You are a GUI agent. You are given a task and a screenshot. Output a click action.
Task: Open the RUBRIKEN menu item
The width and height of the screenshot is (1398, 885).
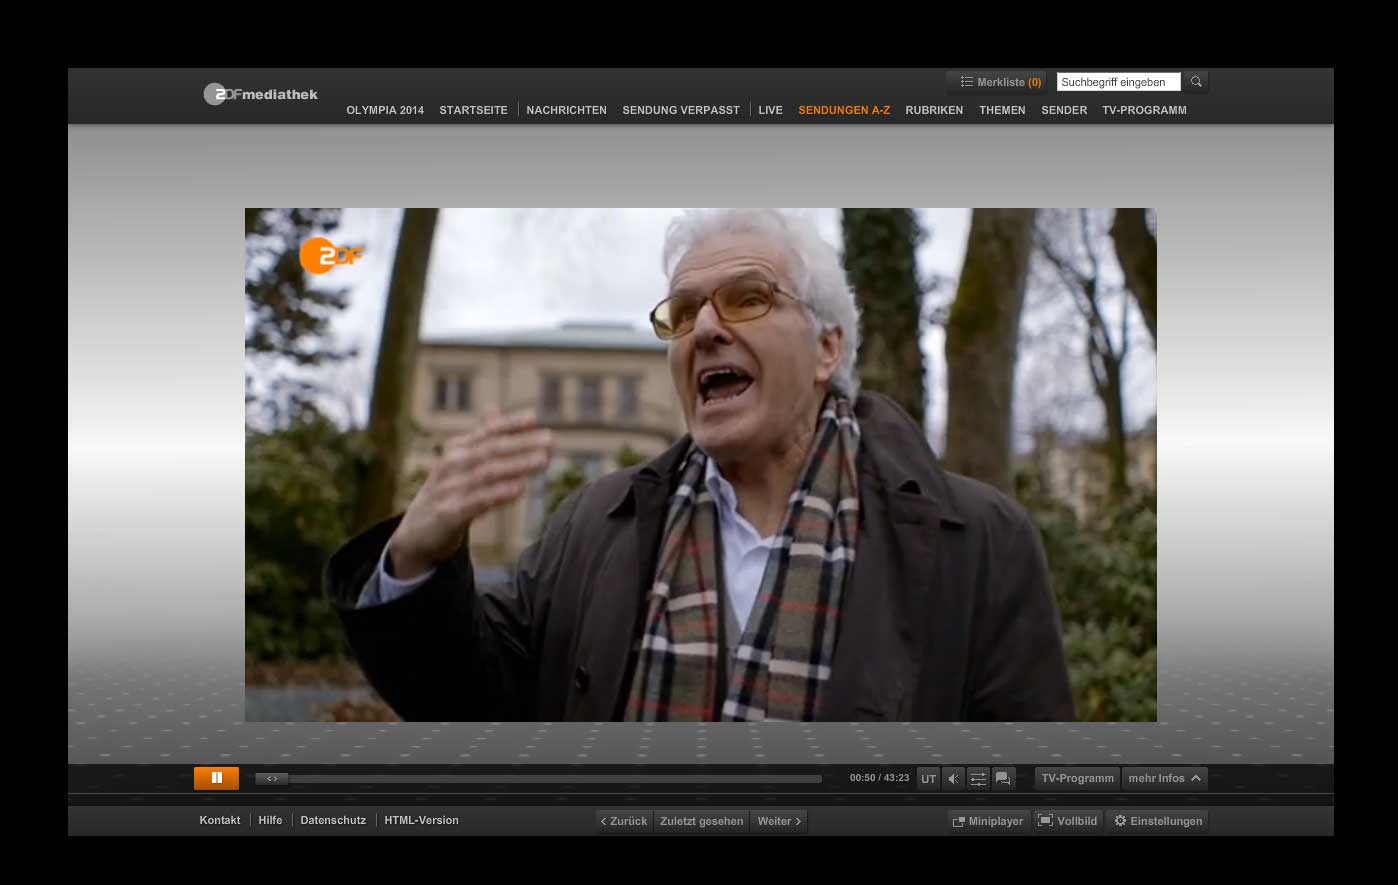(x=934, y=110)
